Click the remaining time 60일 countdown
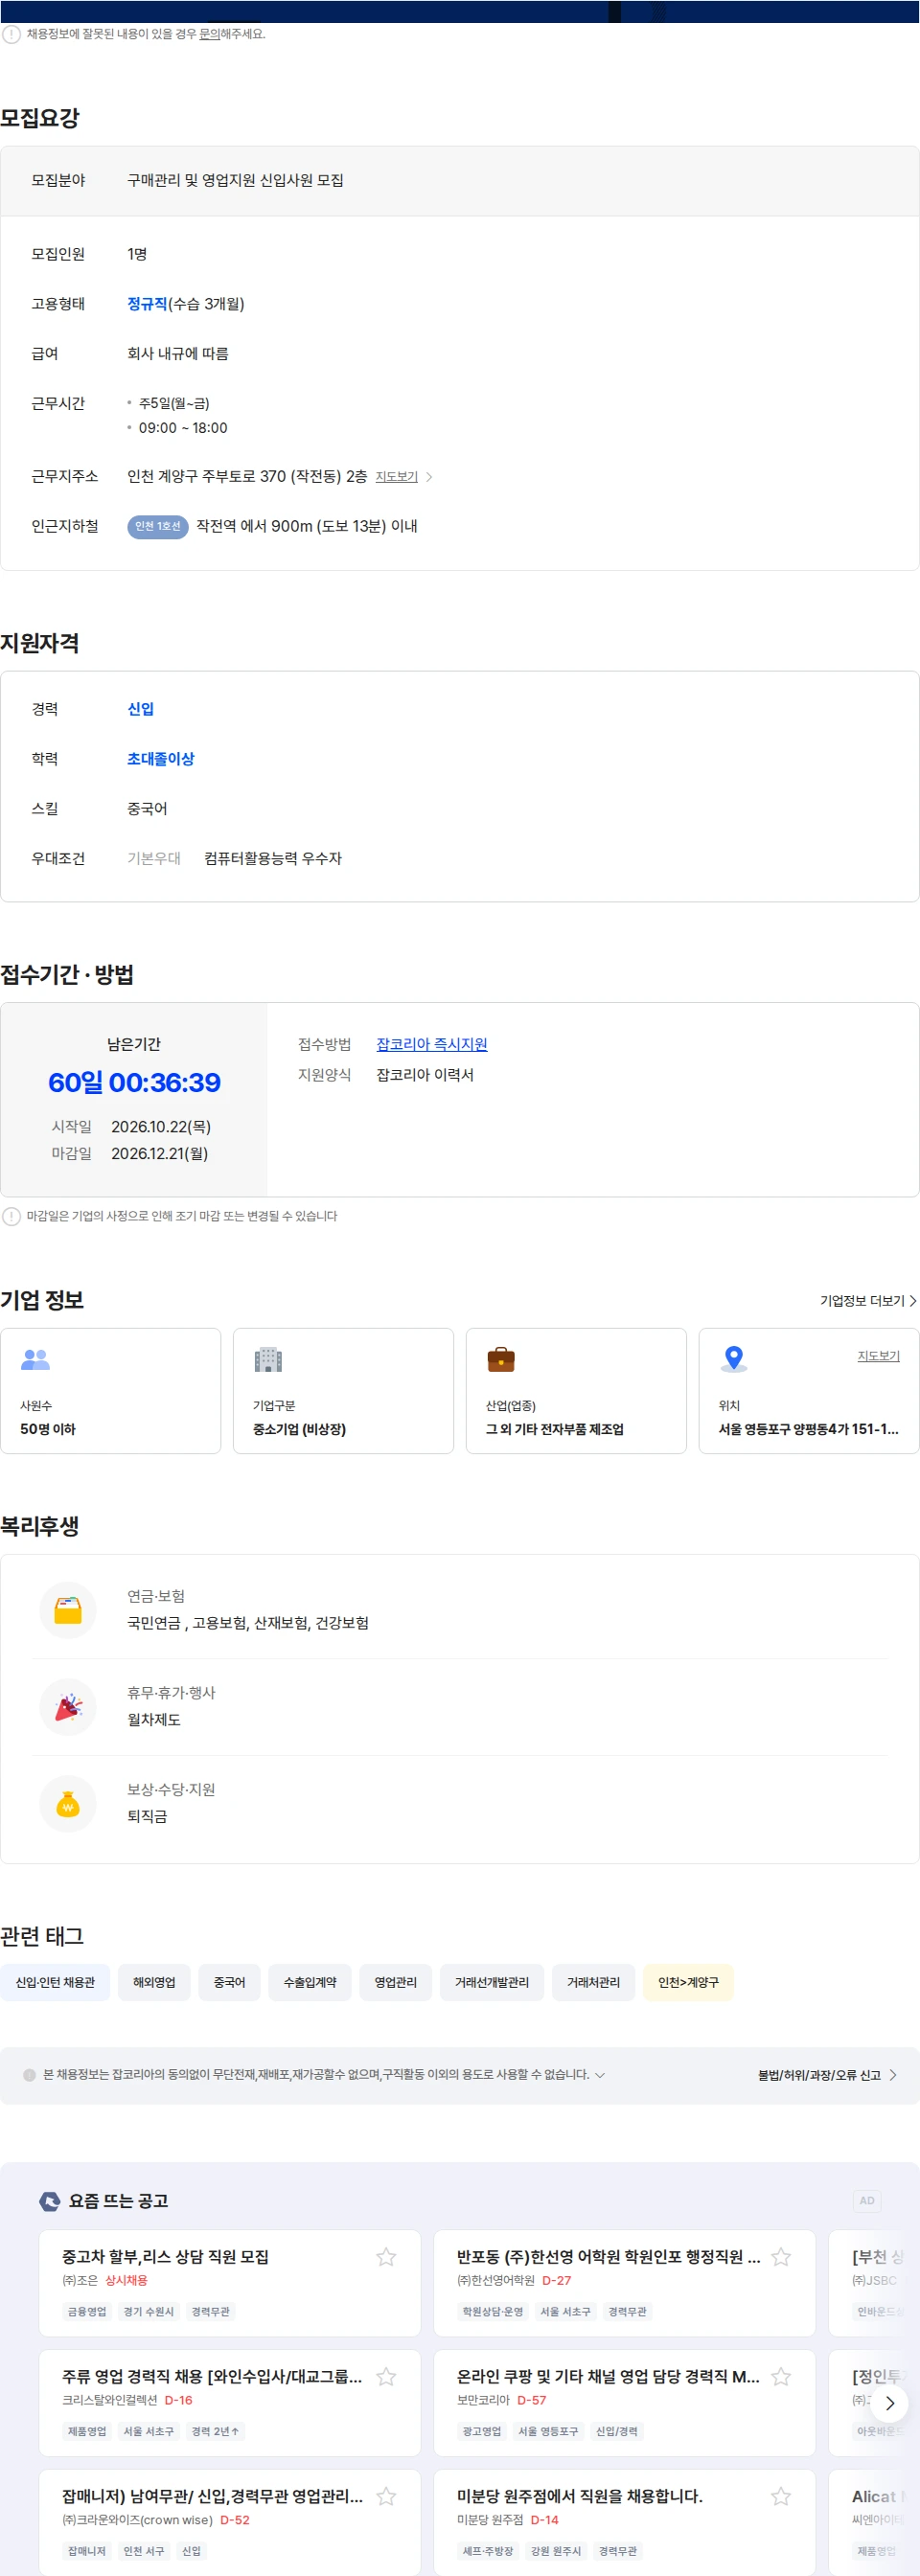 134,1084
